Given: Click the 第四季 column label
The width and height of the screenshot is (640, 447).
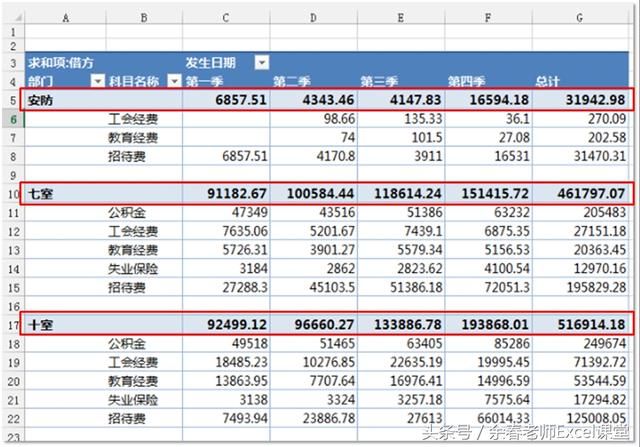Looking at the screenshot, I should coord(467,81).
